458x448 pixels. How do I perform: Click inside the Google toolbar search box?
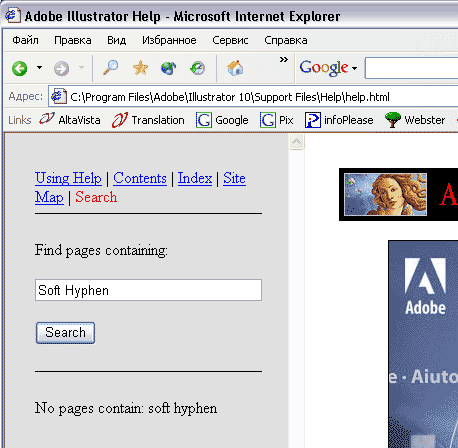point(411,68)
